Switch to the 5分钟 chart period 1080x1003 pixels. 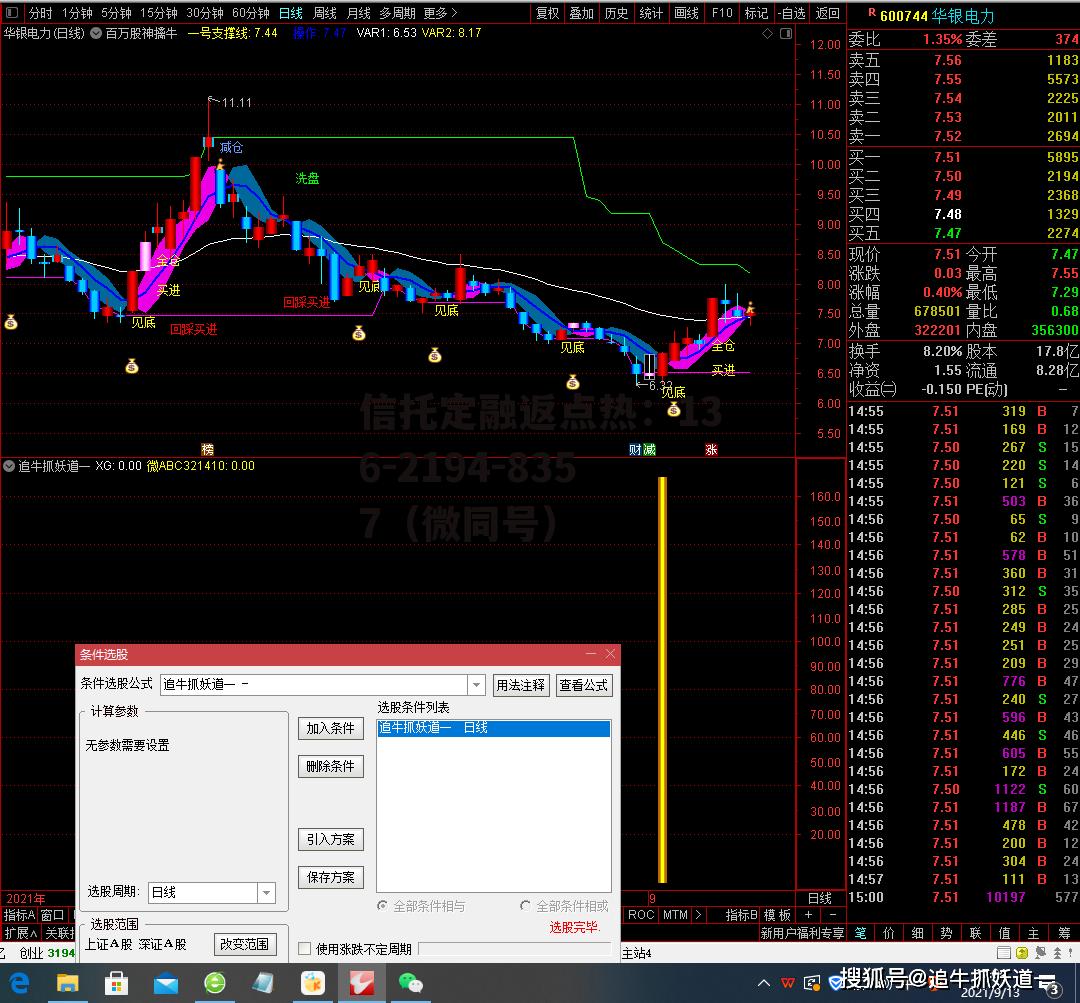tap(116, 13)
